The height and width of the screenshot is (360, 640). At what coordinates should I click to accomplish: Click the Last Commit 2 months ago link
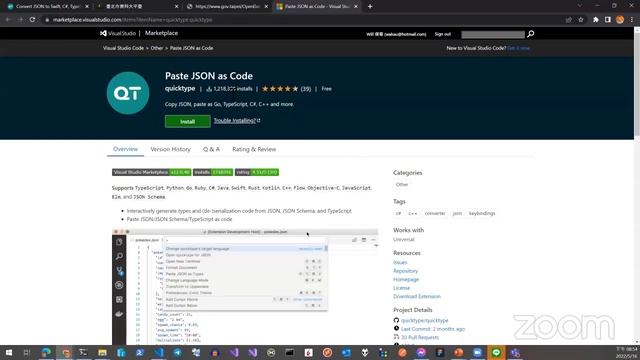(x=433, y=329)
